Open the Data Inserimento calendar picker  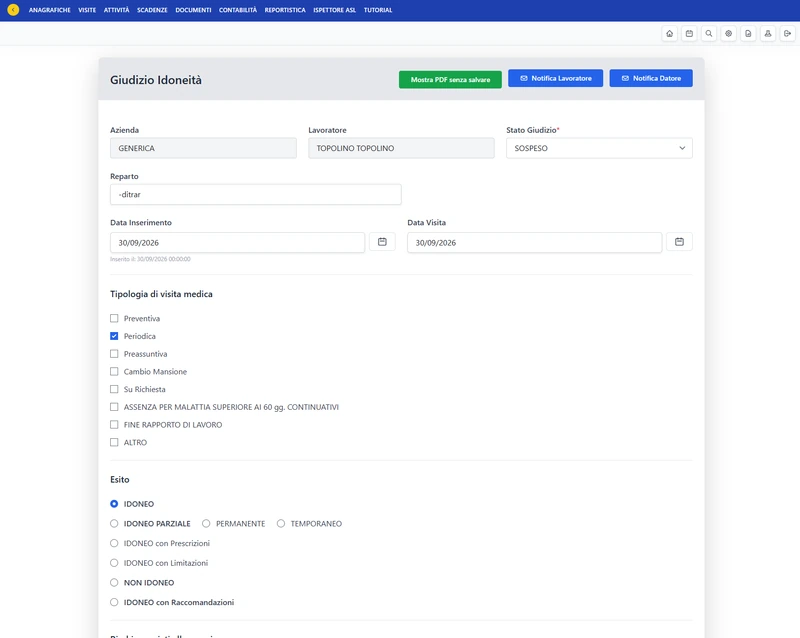[x=382, y=242]
